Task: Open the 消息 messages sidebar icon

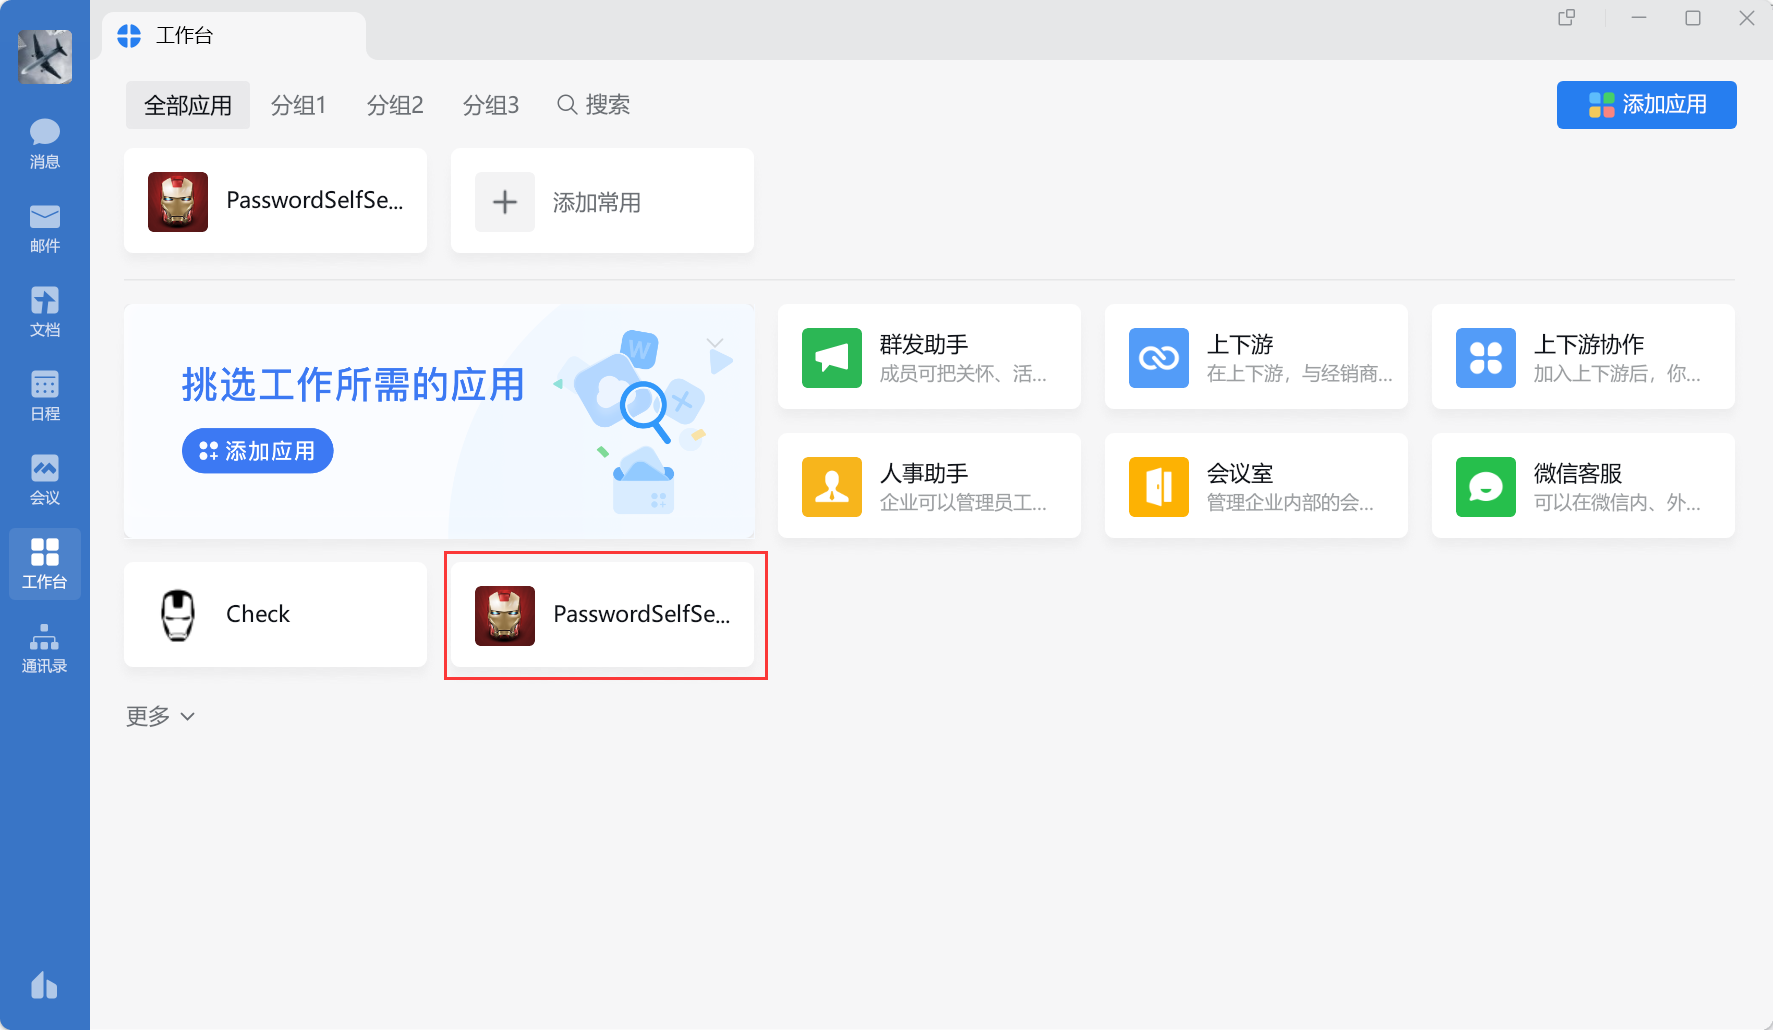Action: coord(44,143)
